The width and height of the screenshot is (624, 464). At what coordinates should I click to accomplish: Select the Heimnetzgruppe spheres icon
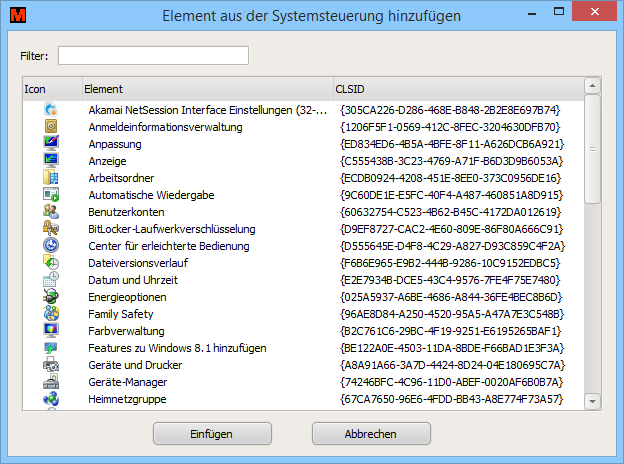pyautogui.click(x=51, y=398)
